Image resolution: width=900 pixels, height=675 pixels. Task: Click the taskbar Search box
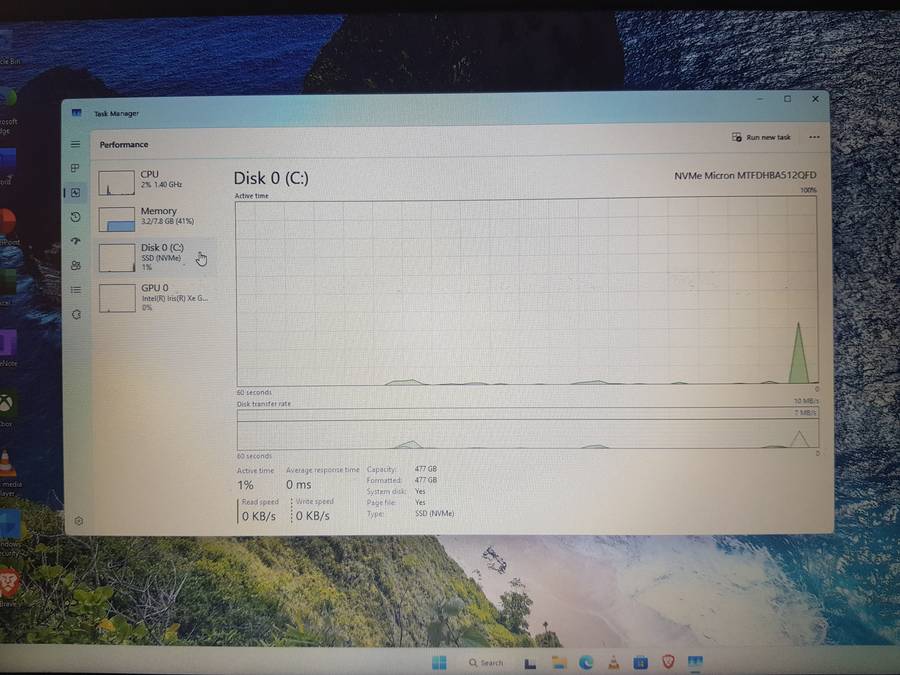(487, 662)
